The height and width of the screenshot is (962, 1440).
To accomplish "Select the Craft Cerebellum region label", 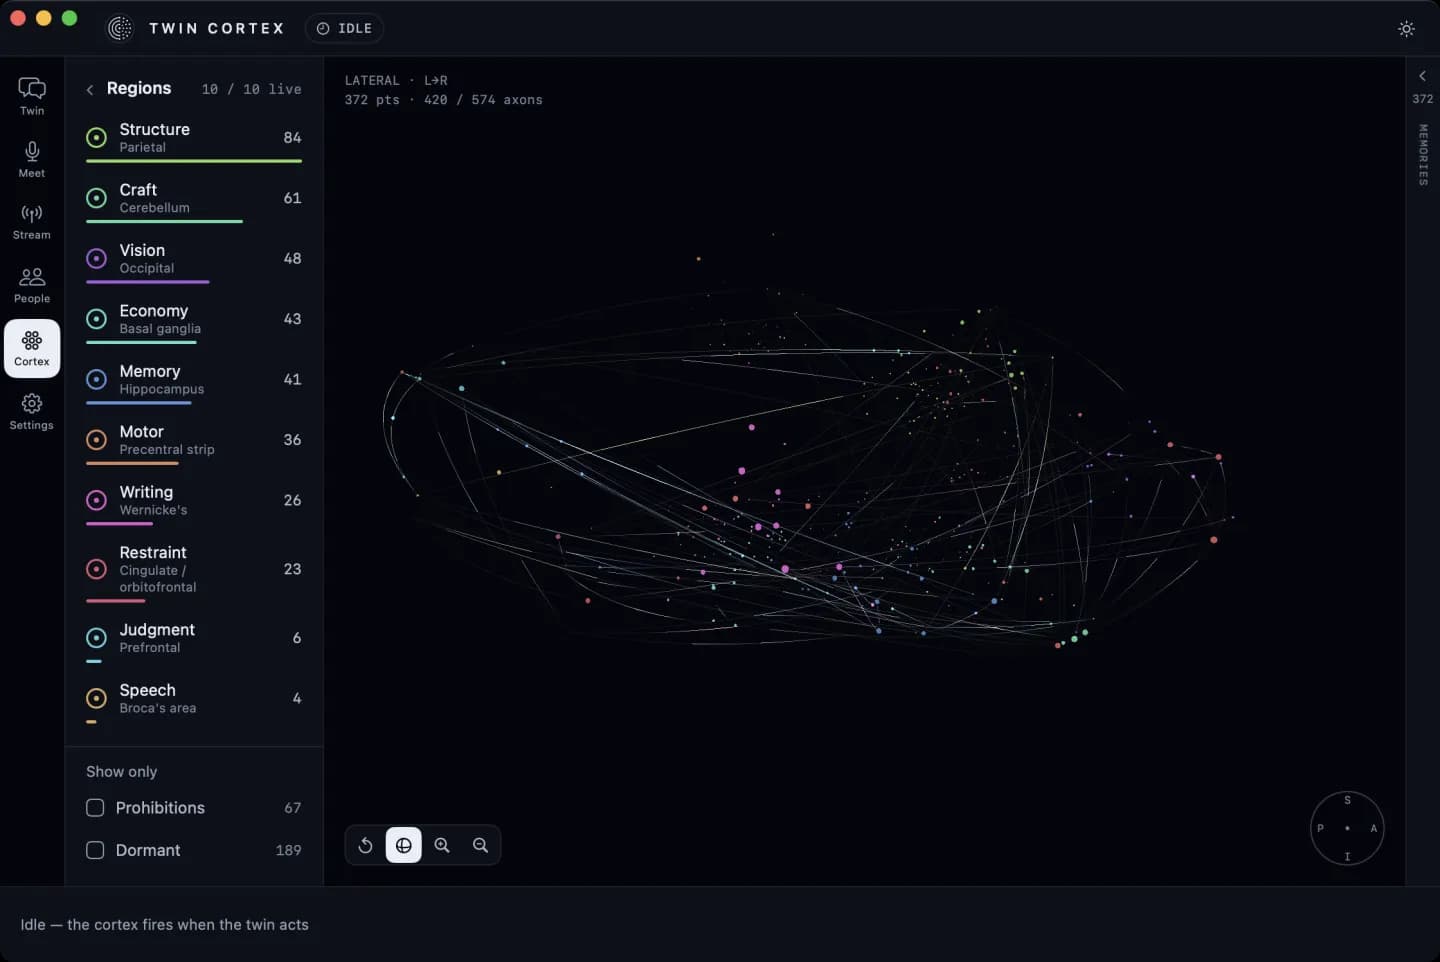I will pos(154,198).
